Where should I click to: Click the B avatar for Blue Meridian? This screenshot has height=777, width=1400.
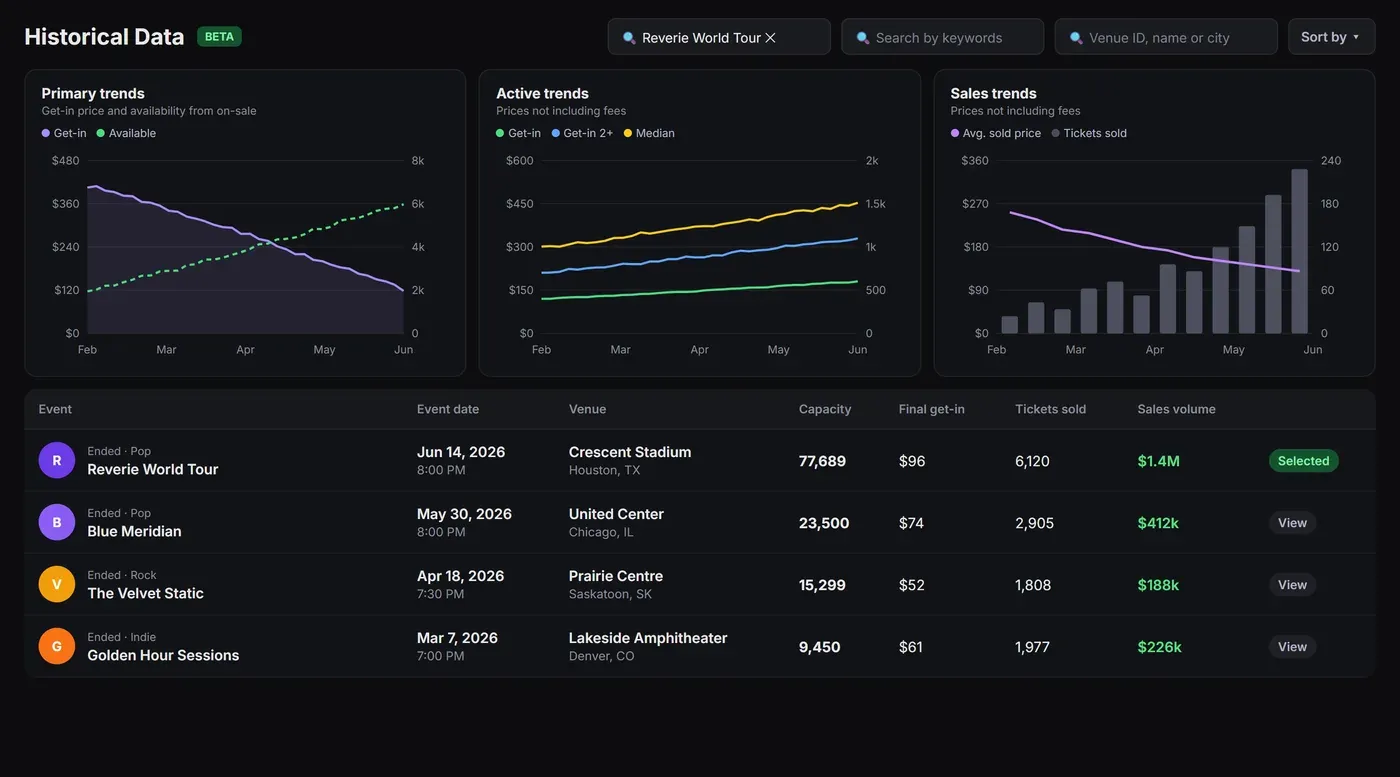57,522
